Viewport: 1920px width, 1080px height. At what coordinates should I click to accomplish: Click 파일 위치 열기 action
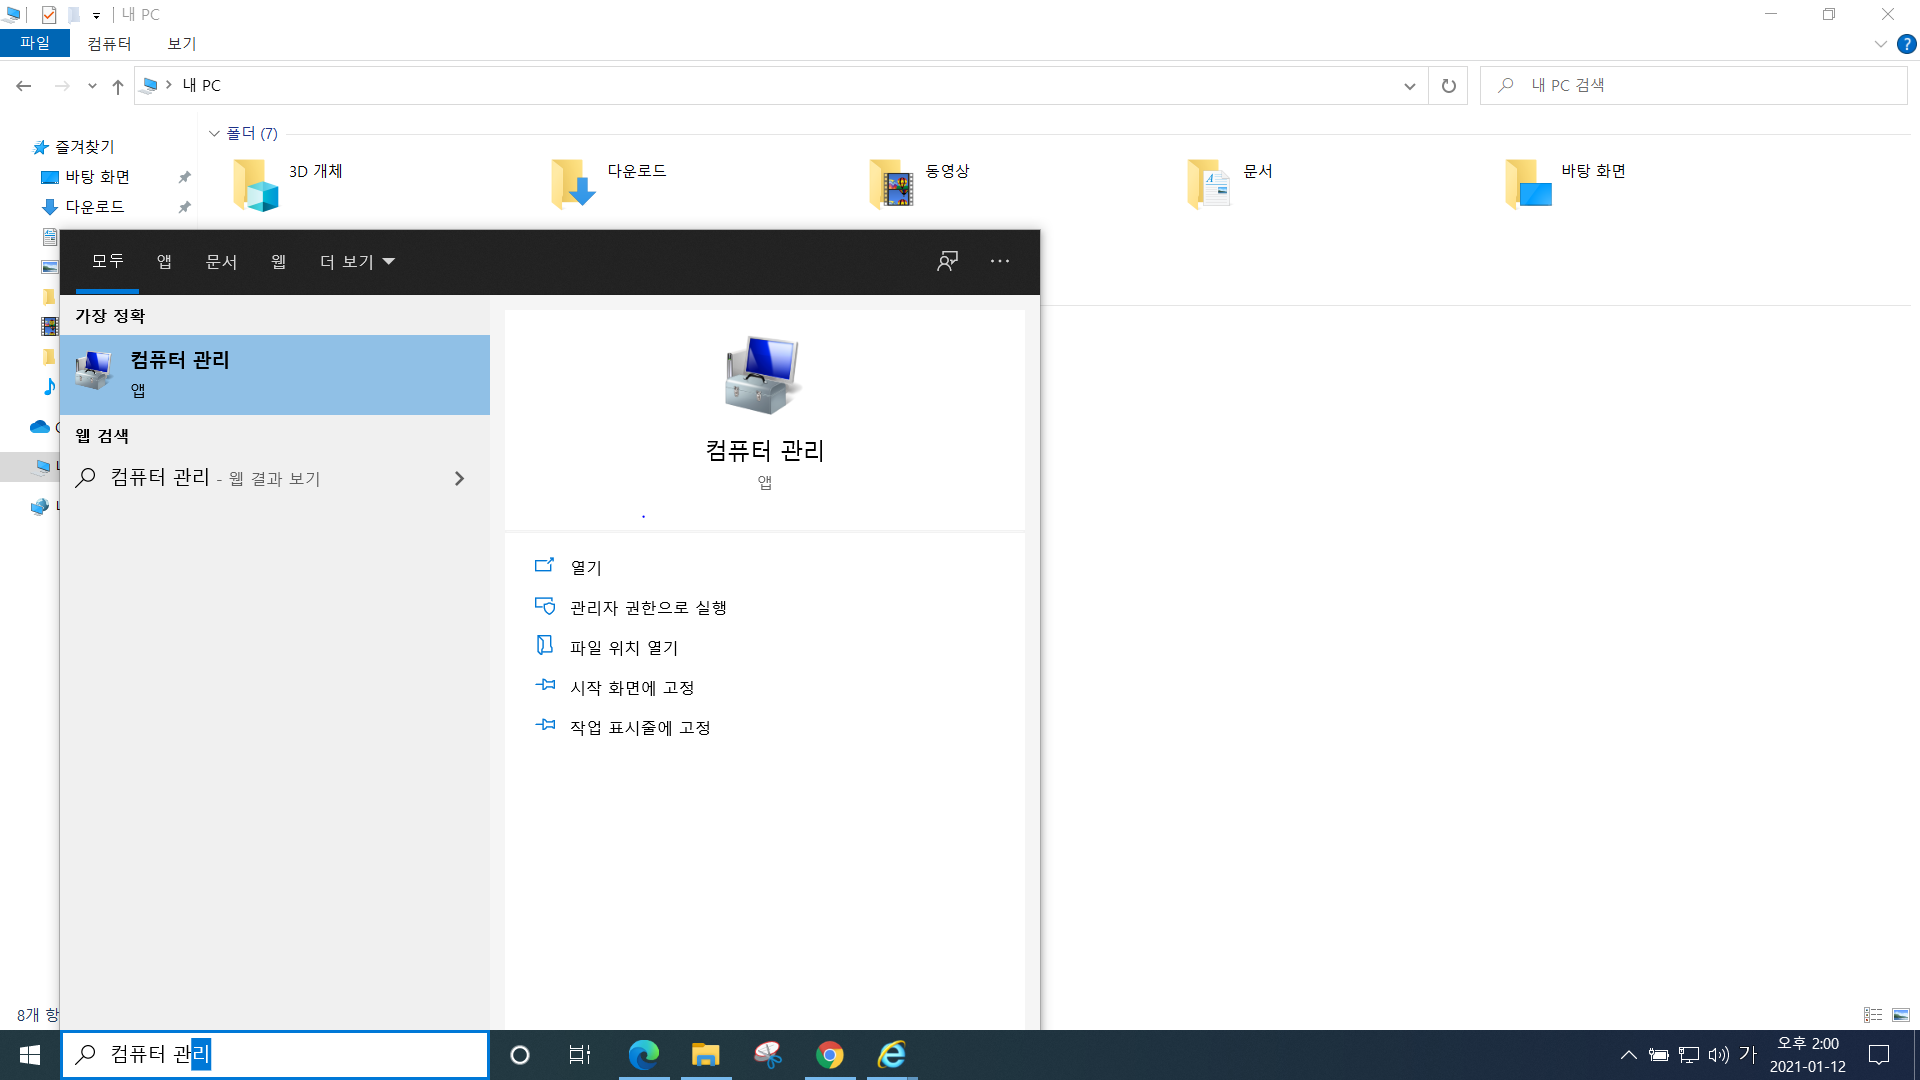[x=623, y=647]
